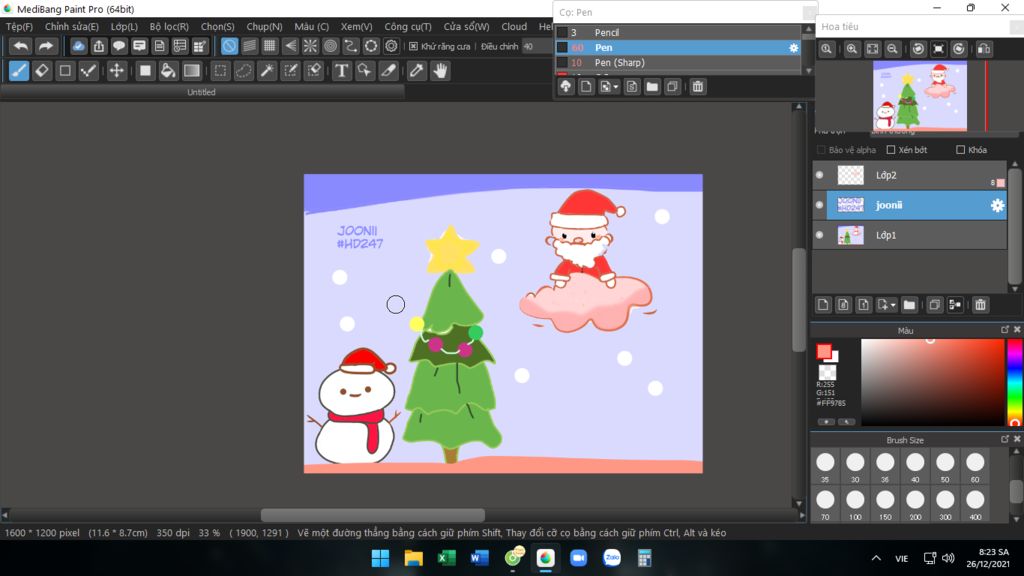Viewport: 1024px width, 576px height.
Task: Select the Brush tool in the toolbar
Action: click(x=19, y=71)
